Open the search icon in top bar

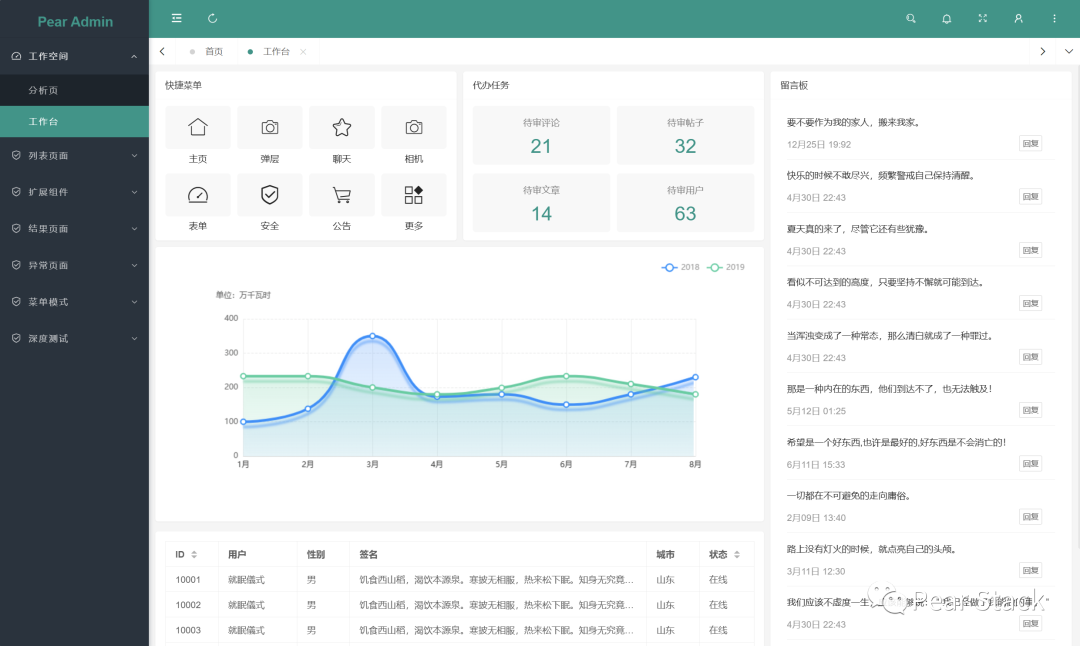click(910, 19)
